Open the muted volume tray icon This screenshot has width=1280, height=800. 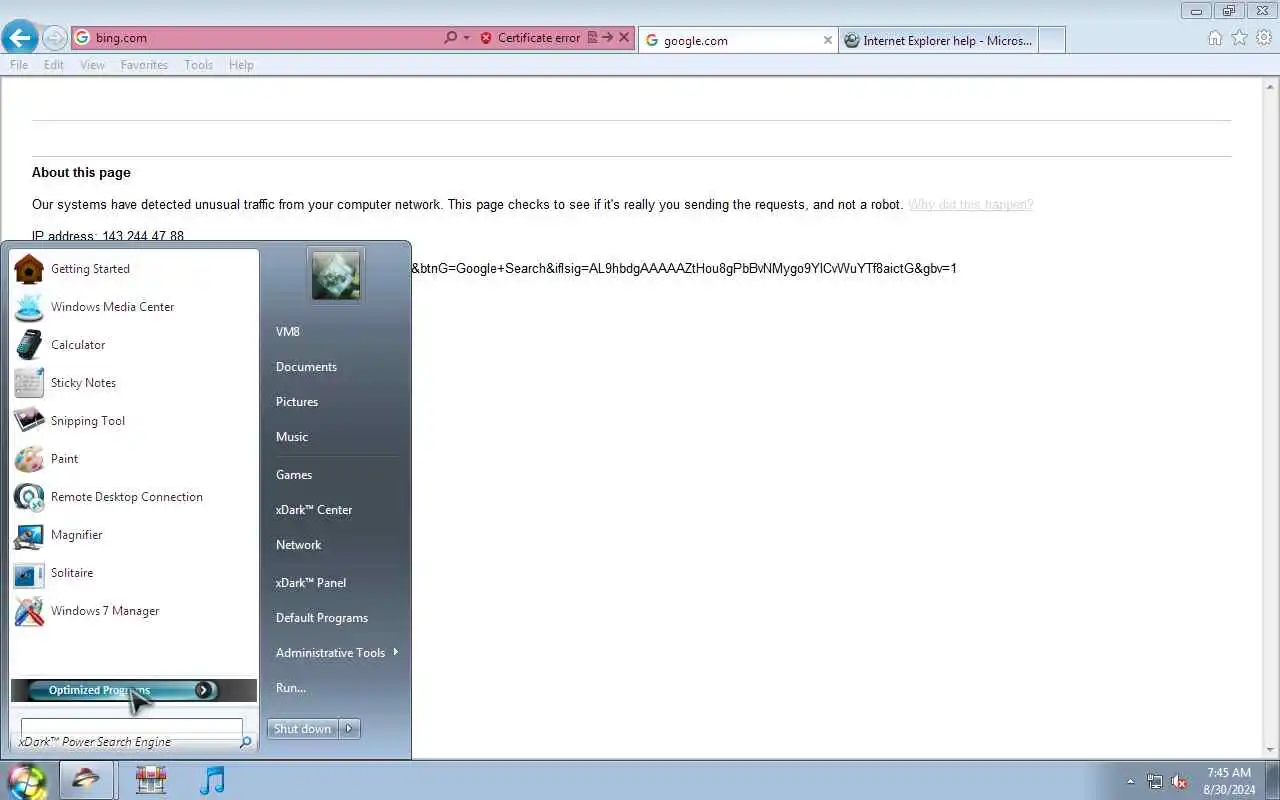[1180, 781]
